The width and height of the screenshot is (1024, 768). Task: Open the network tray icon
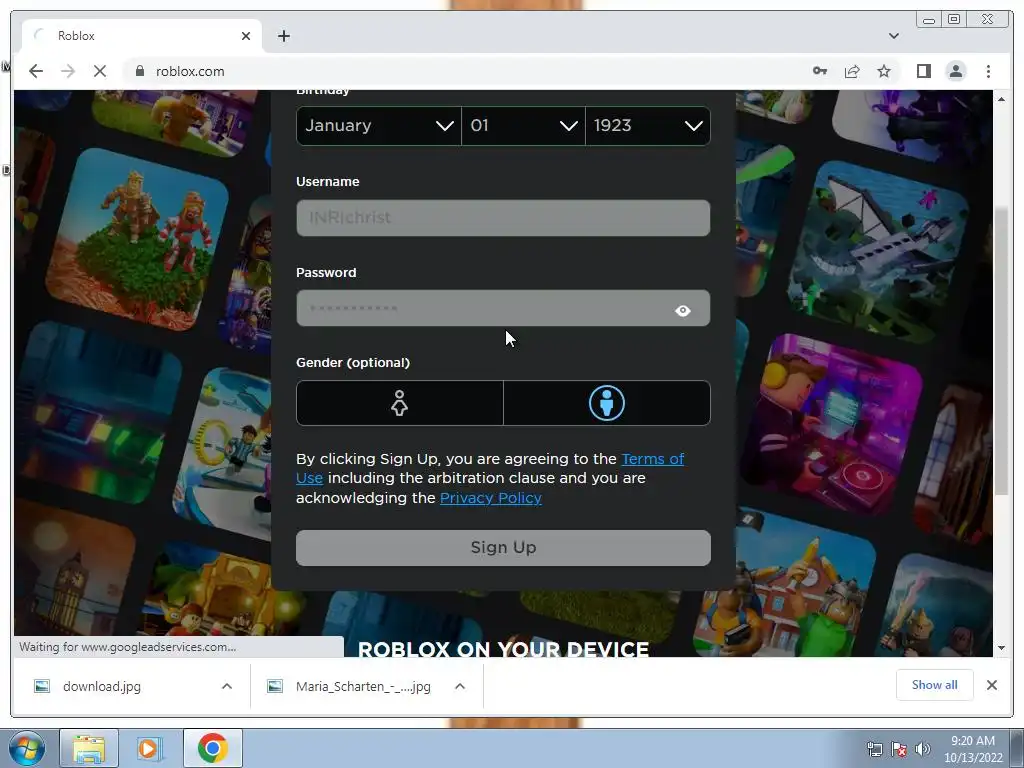click(874, 749)
